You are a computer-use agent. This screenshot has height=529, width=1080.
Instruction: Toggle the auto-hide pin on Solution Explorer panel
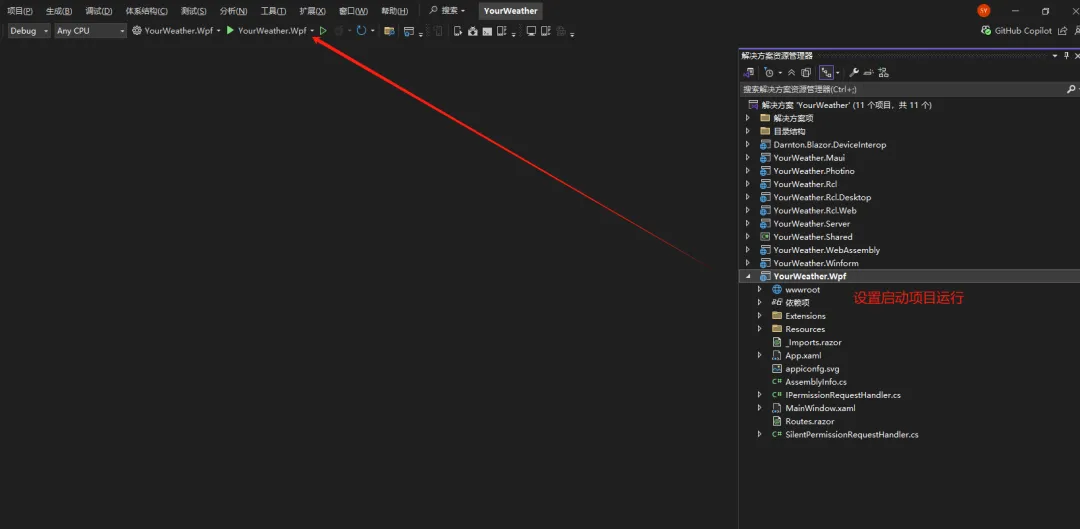point(1066,56)
